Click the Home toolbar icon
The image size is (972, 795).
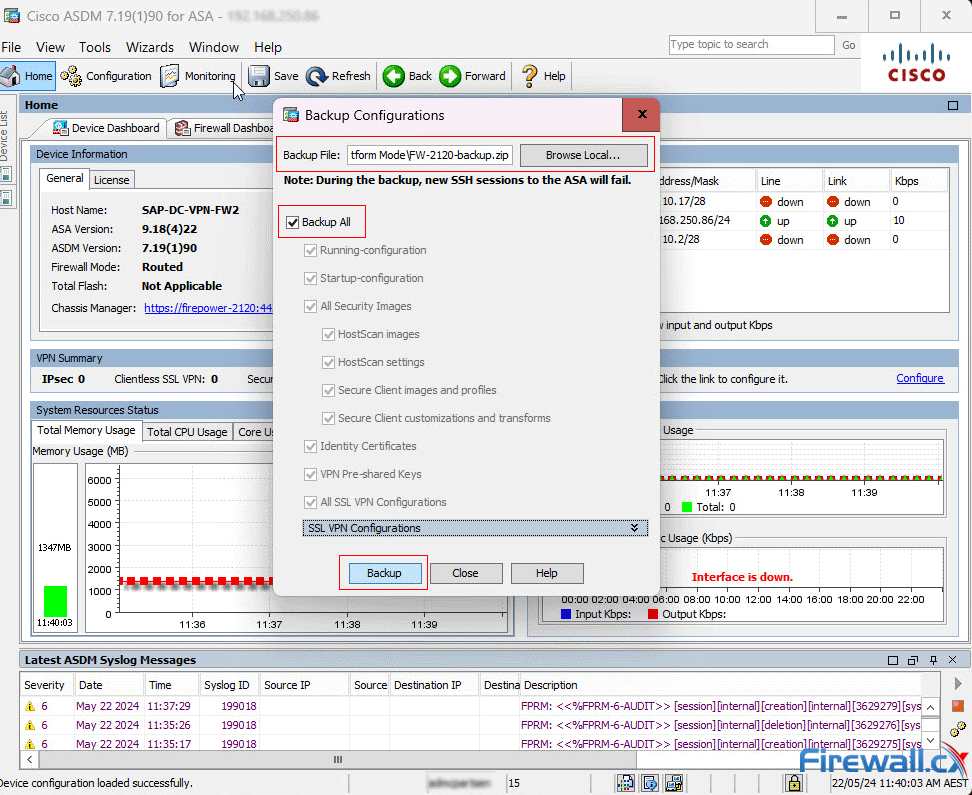pos(11,76)
